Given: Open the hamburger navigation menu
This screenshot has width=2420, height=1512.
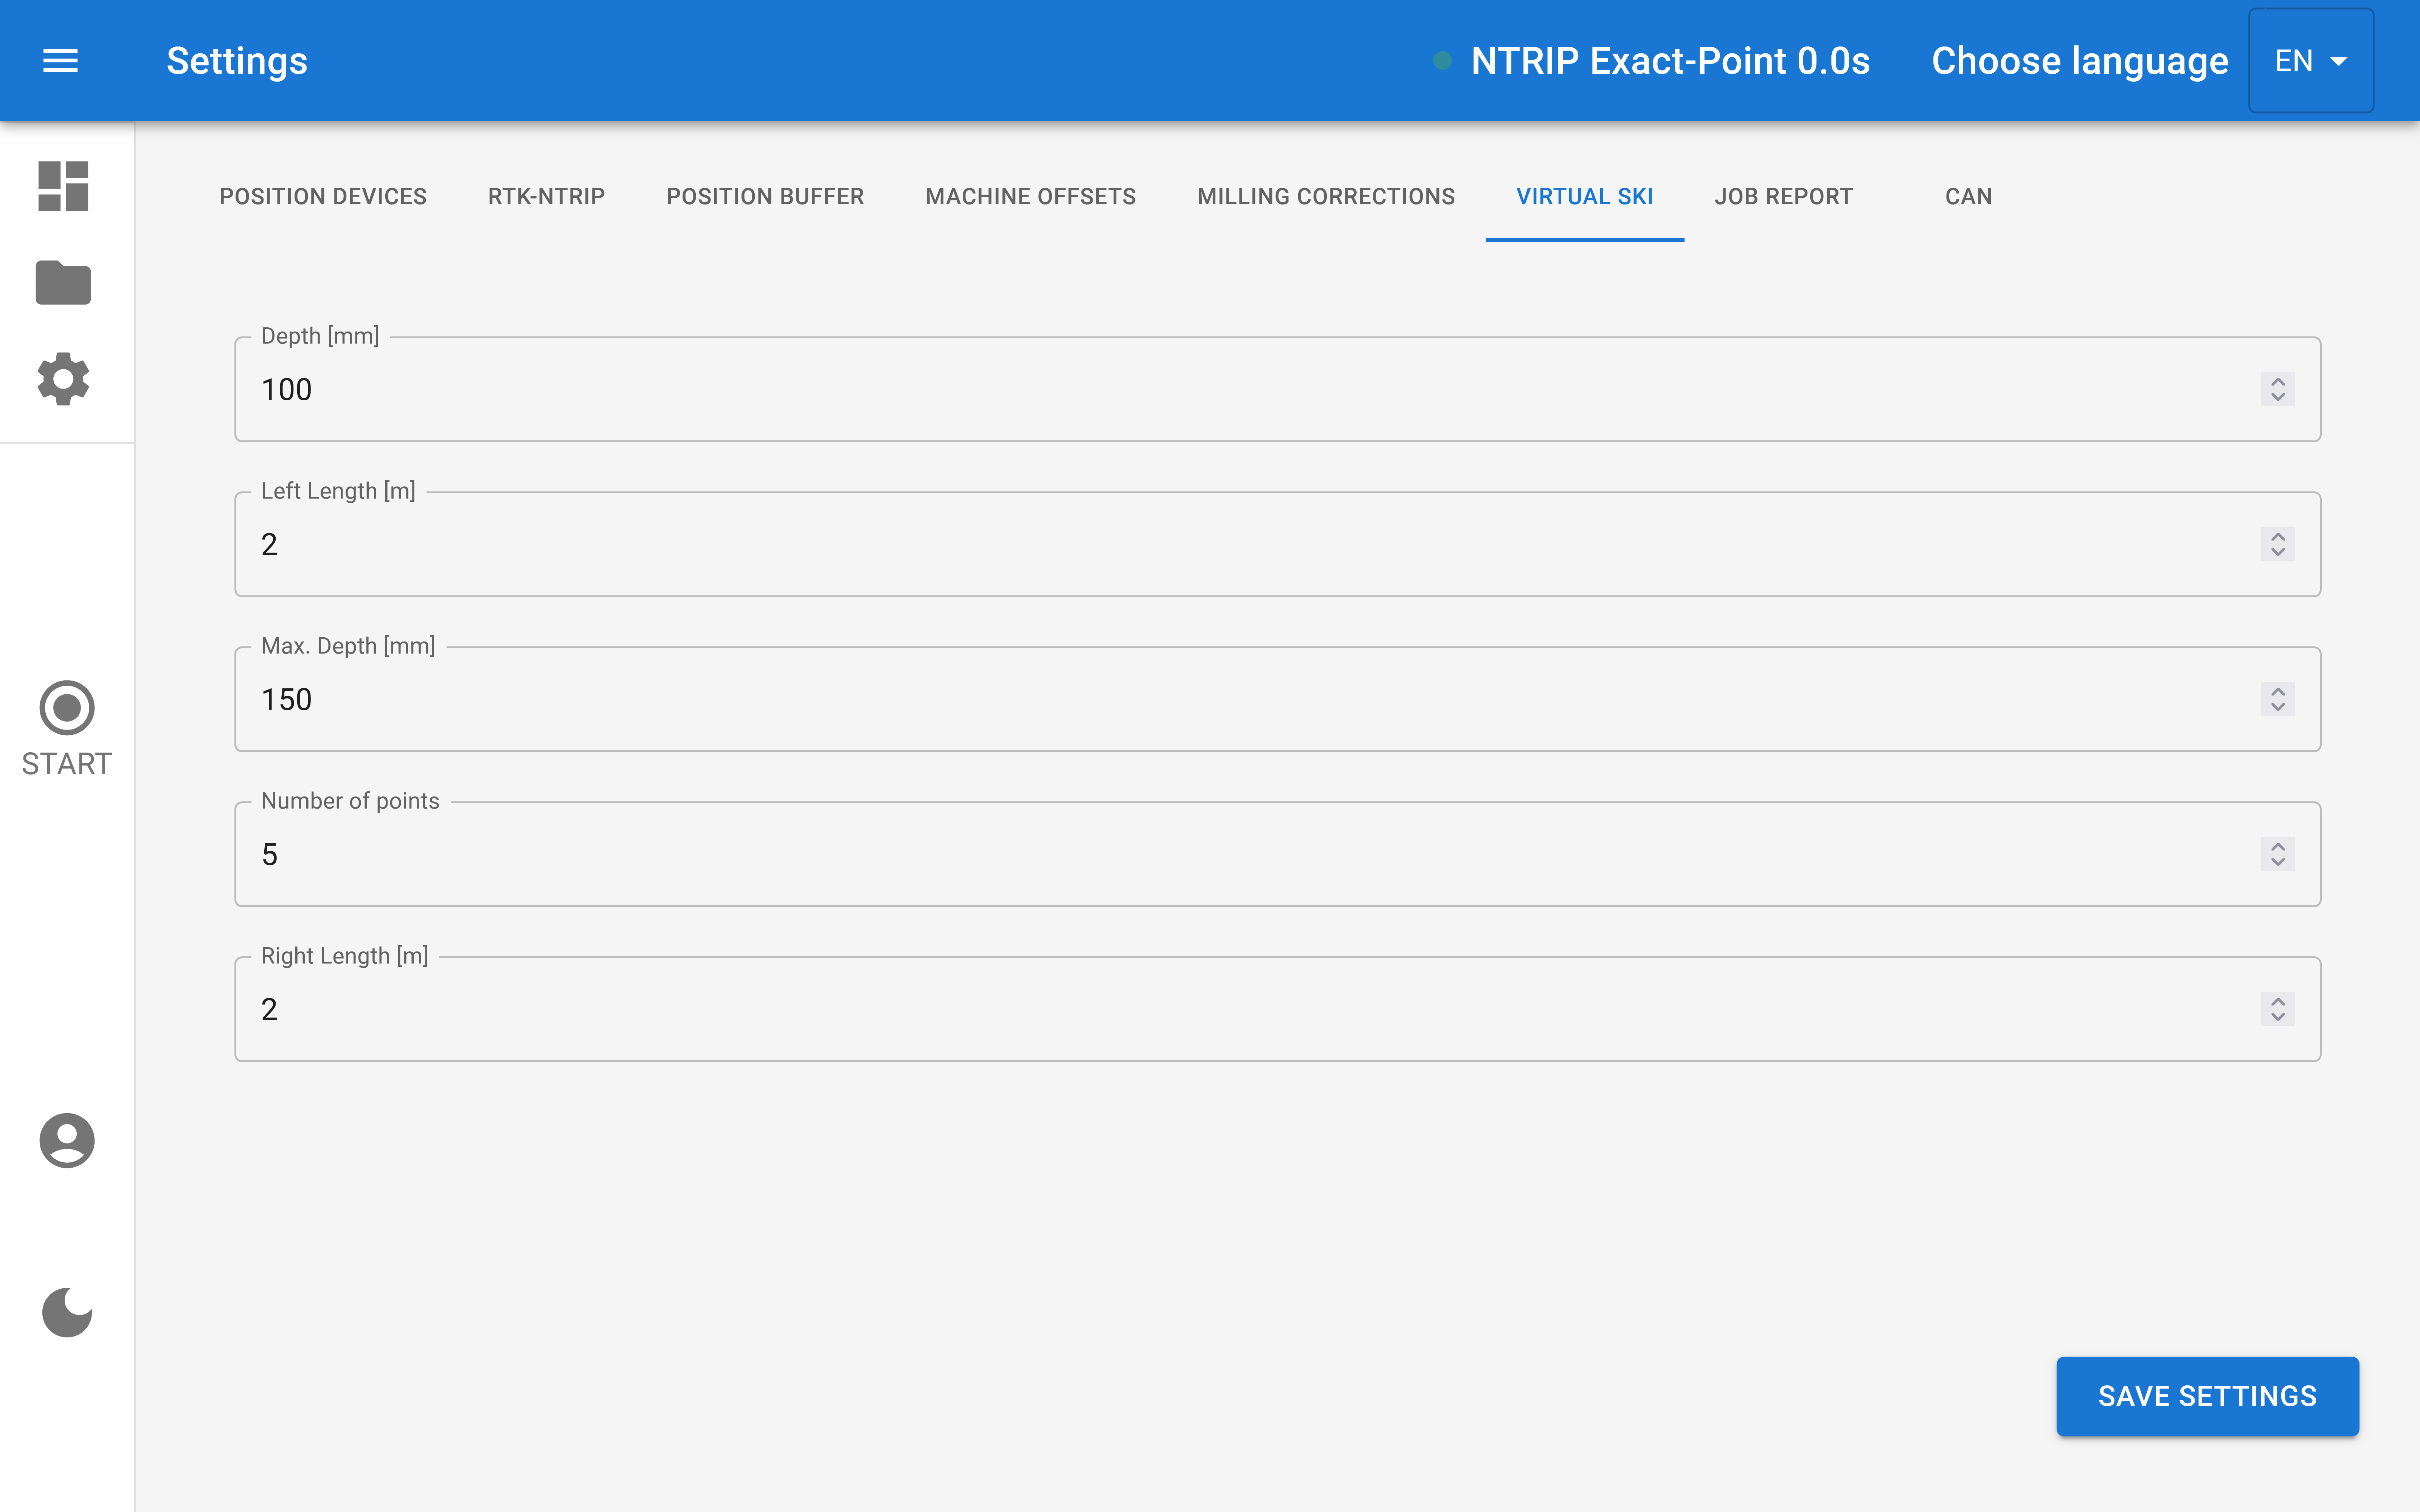Looking at the screenshot, I should 60,61.
